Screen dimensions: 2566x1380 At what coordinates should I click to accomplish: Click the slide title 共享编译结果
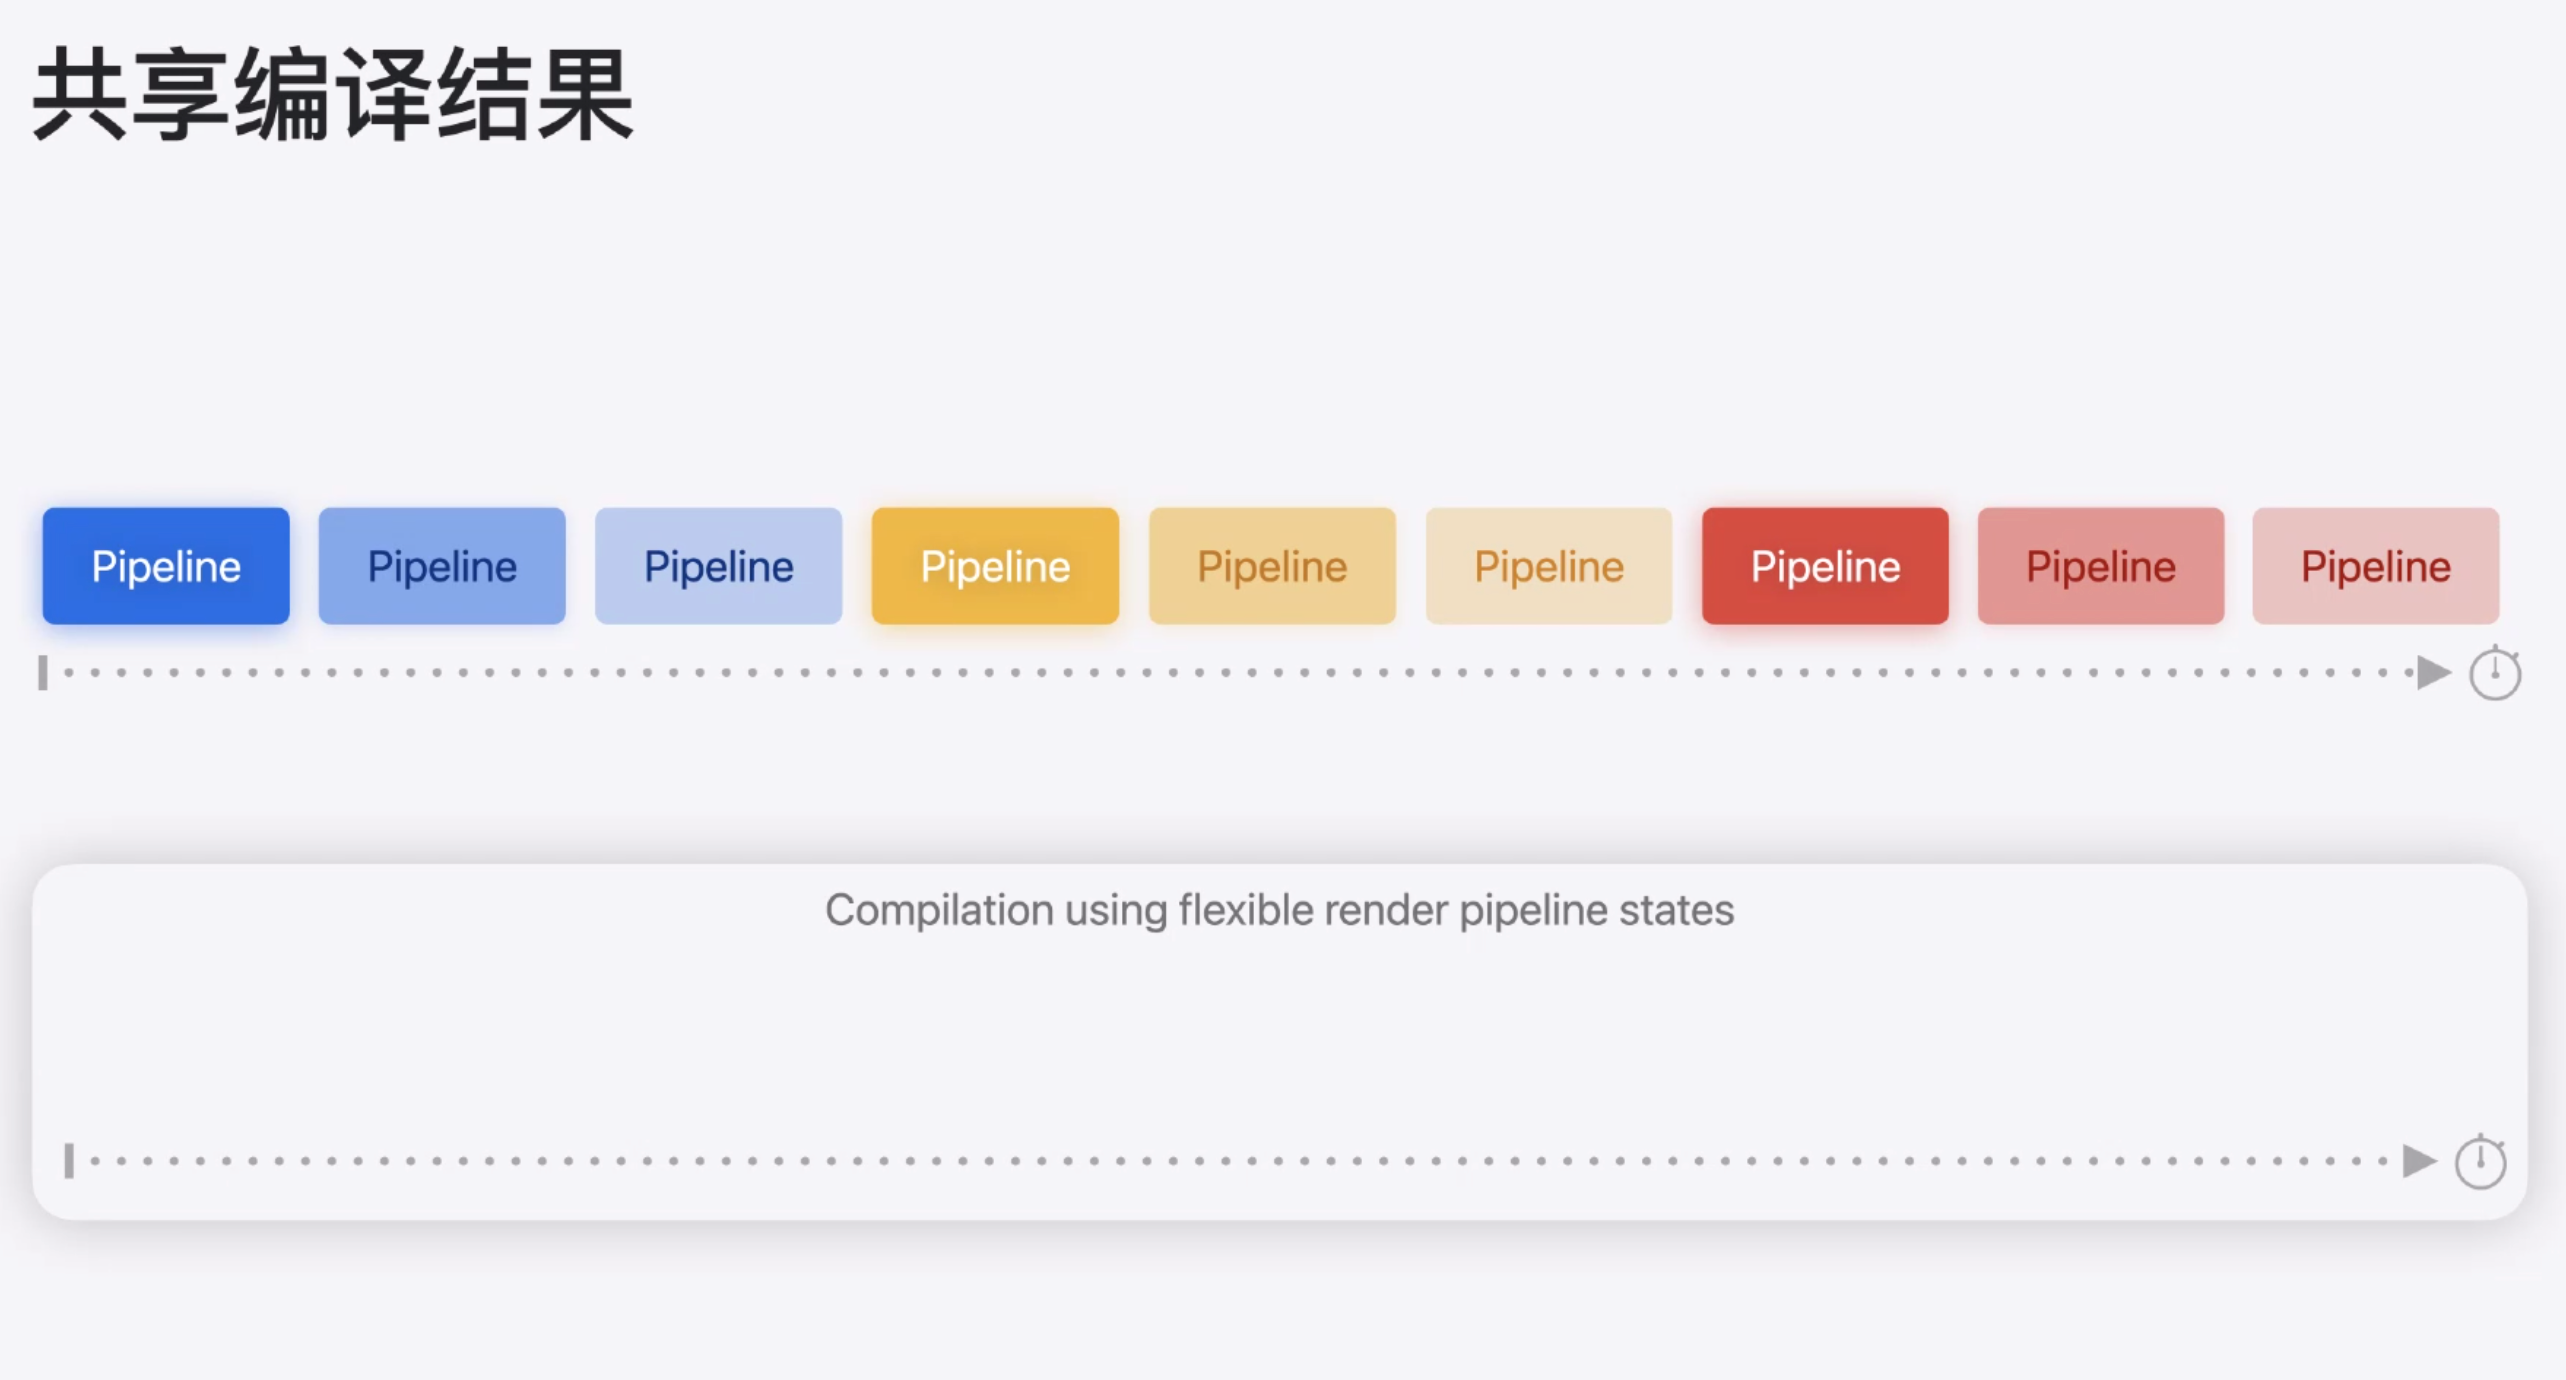(x=333, y=95)
